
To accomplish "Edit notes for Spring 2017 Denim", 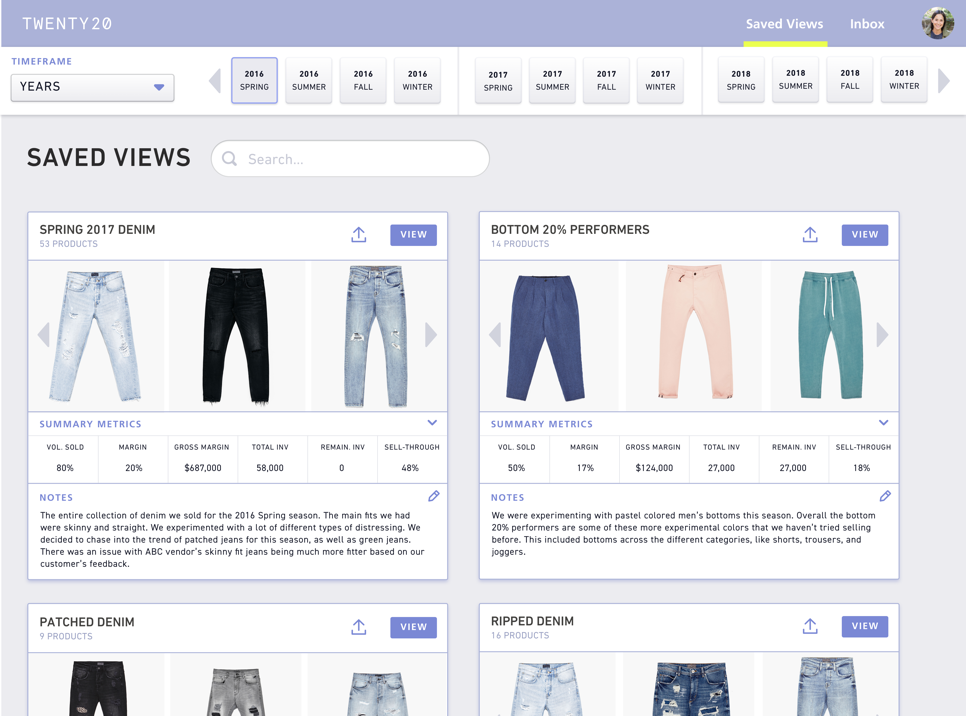I will point(434,496).
